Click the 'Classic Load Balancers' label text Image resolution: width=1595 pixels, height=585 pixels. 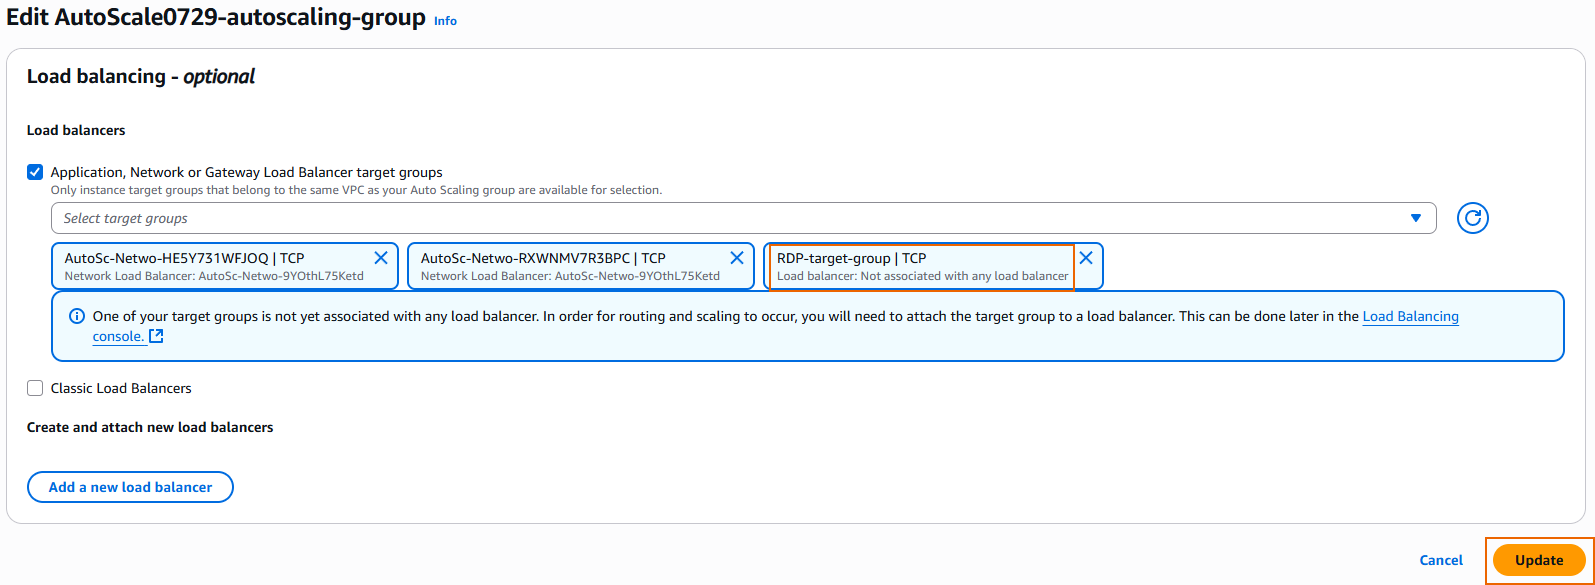coord(121,388)
